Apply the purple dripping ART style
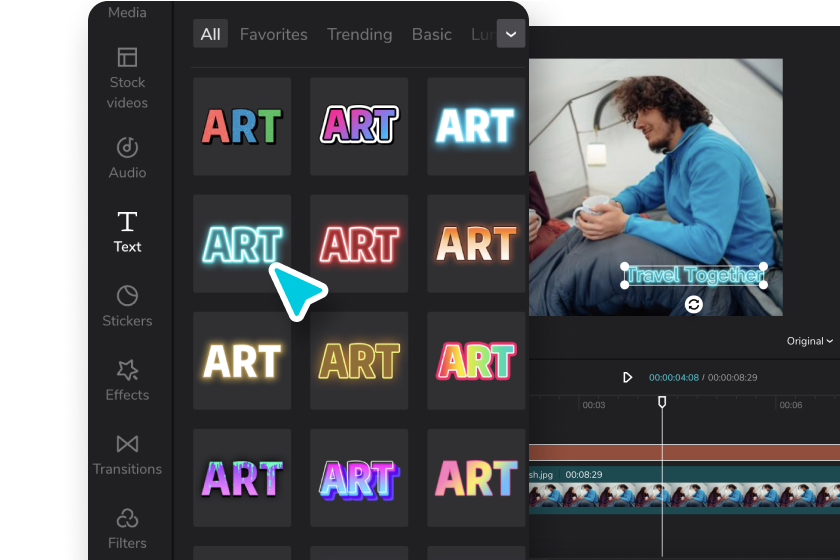840x560 pixels. [x=242, y=477]
